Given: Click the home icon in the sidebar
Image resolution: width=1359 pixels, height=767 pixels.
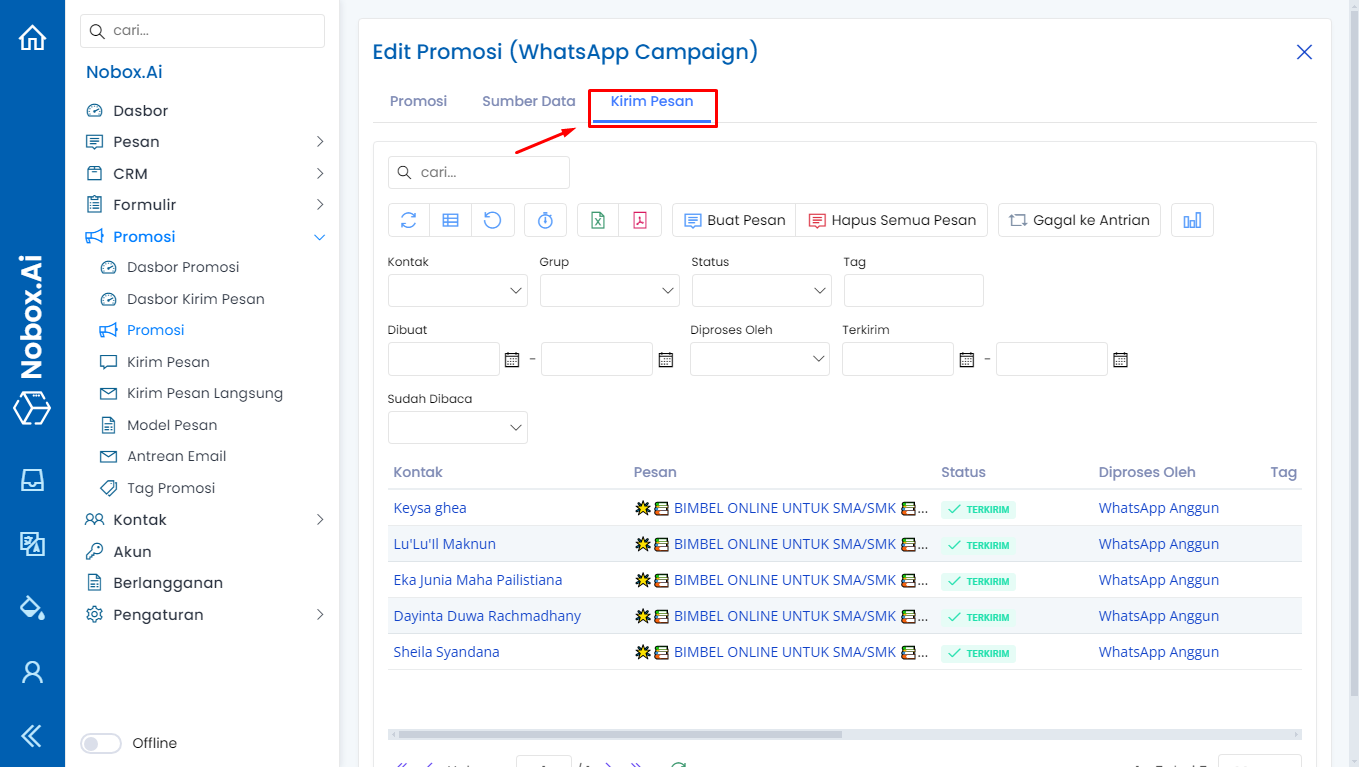Looking at the screenshot, I should tap(32, 38).
